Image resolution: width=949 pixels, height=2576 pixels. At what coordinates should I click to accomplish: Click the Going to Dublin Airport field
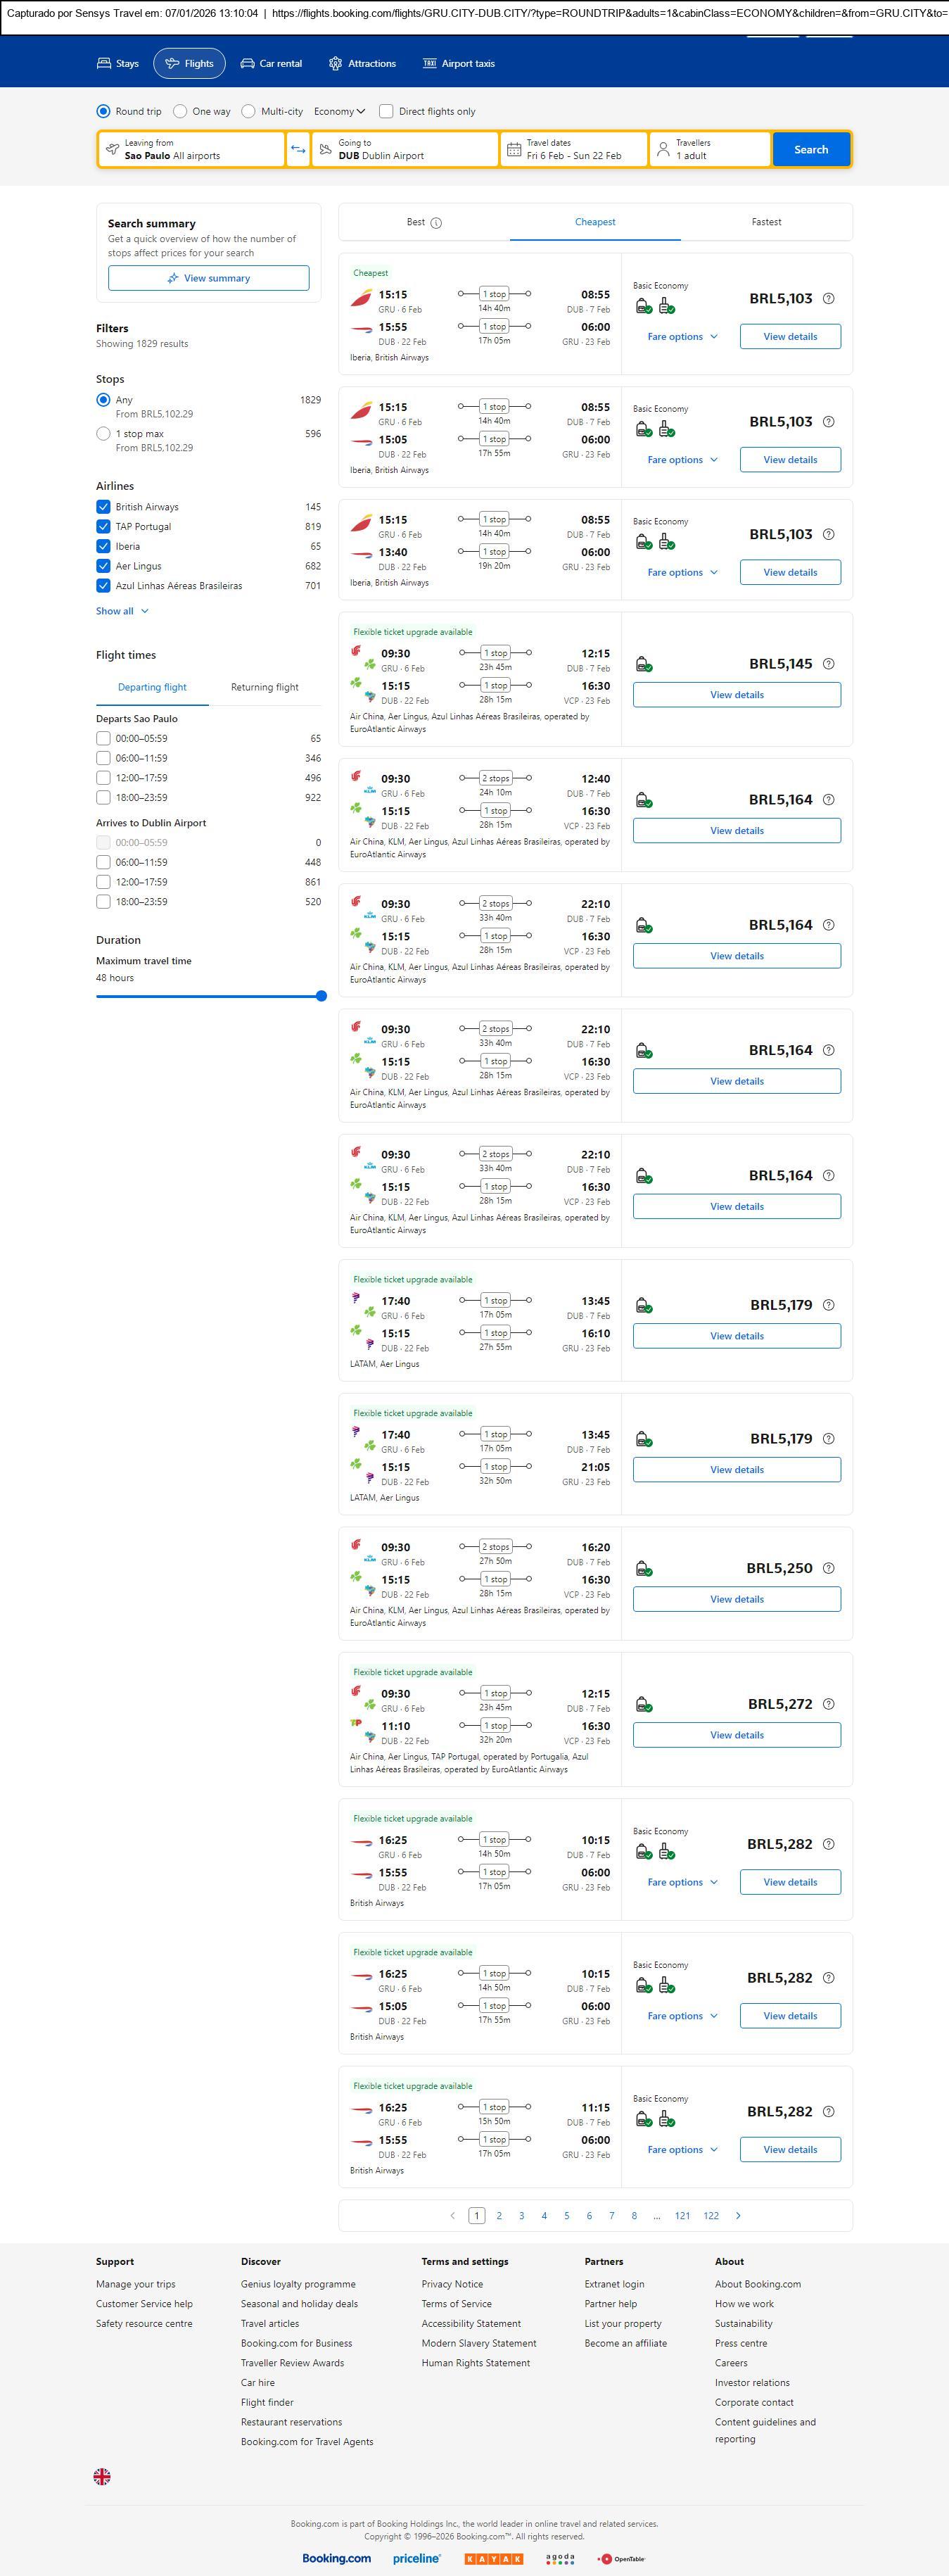point(405,150)
